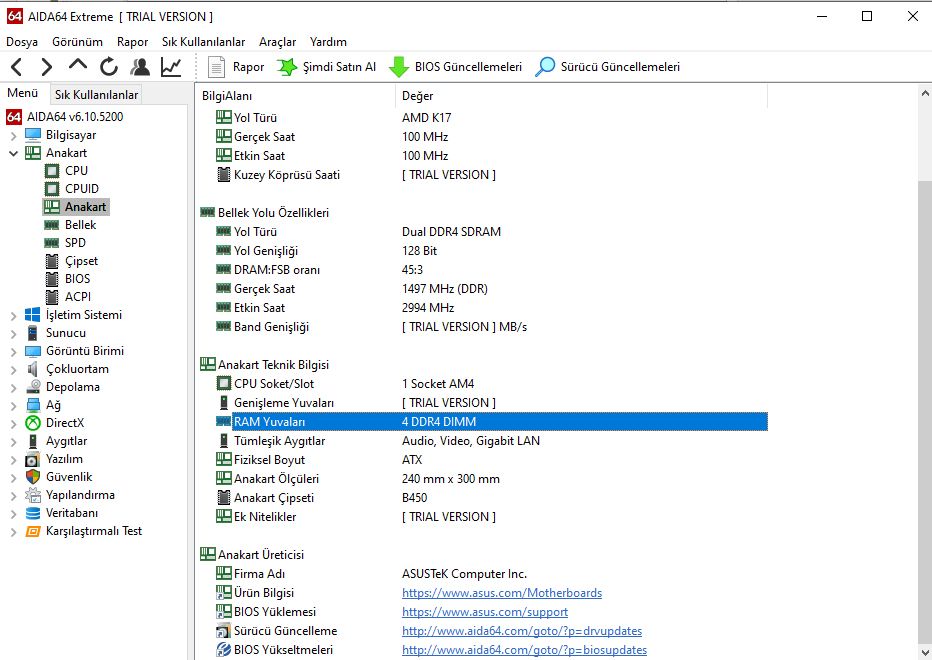This screenshot has width=932, height=660.
Task: Click the Yapılandırma tree icon
Action: click(33, 495)
